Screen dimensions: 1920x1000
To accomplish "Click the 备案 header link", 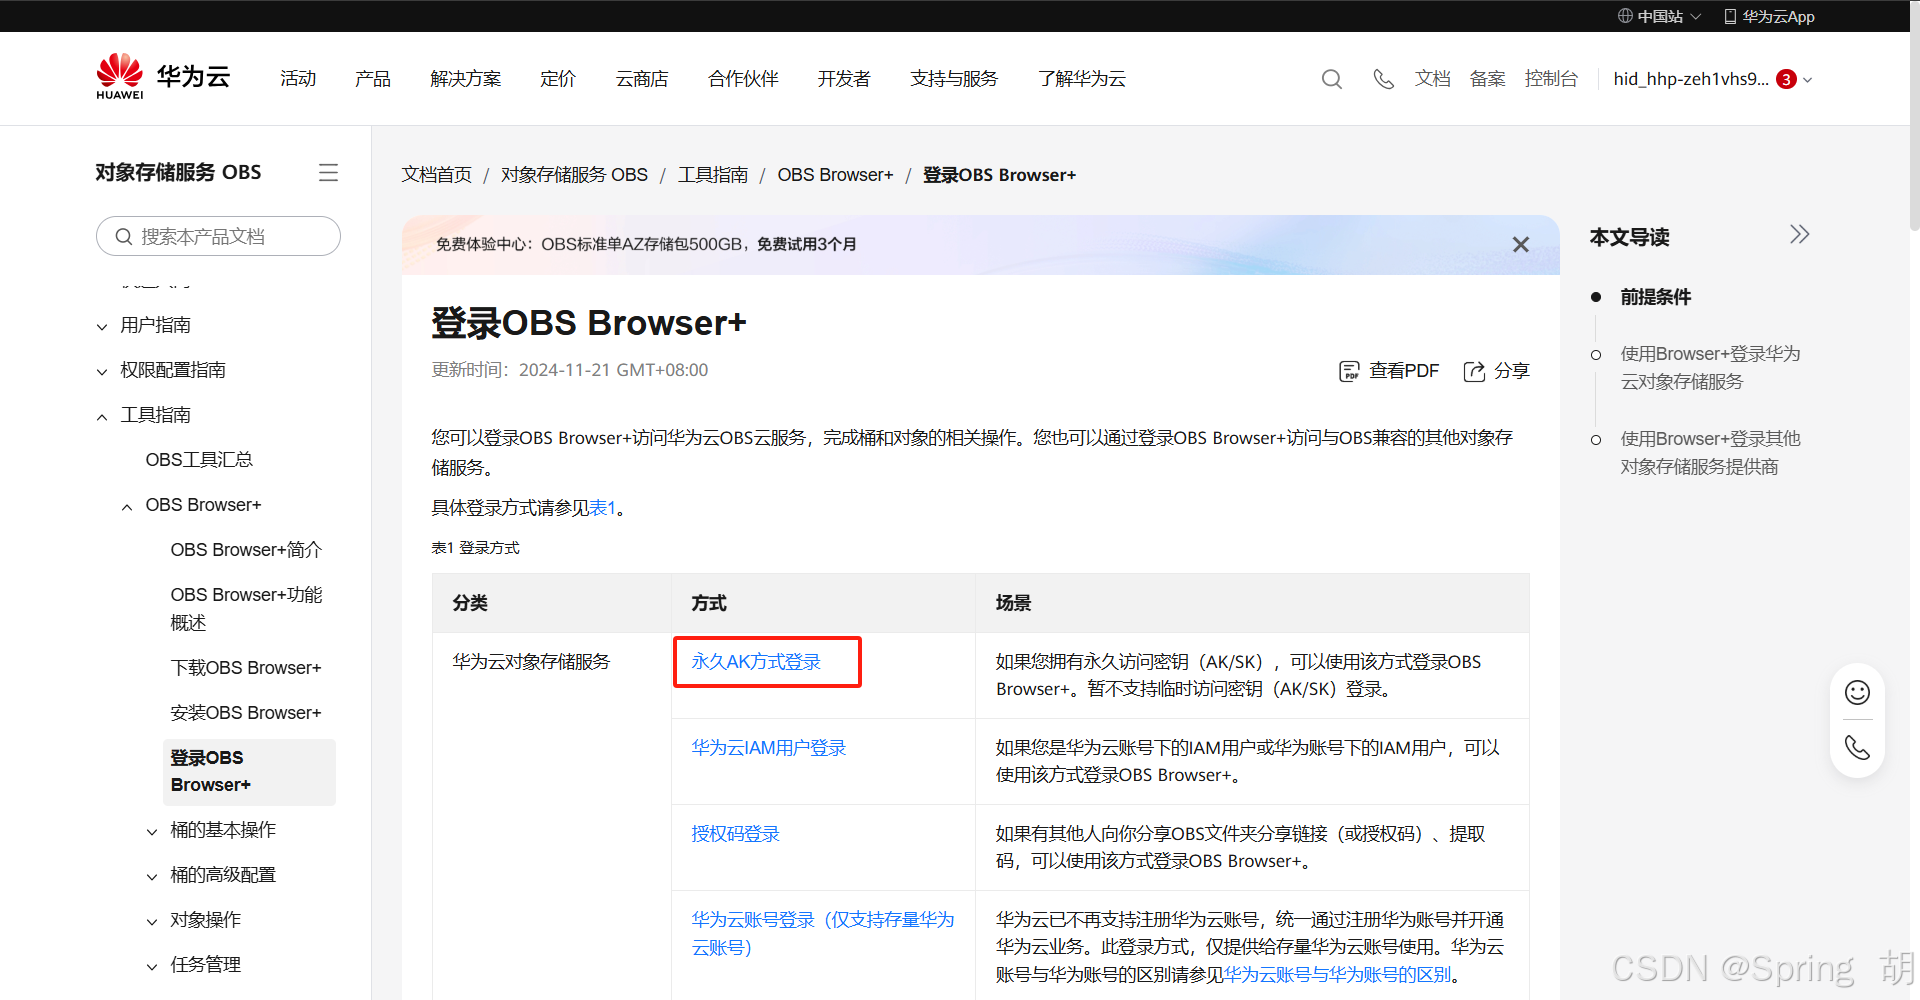I will (1487, 79).
